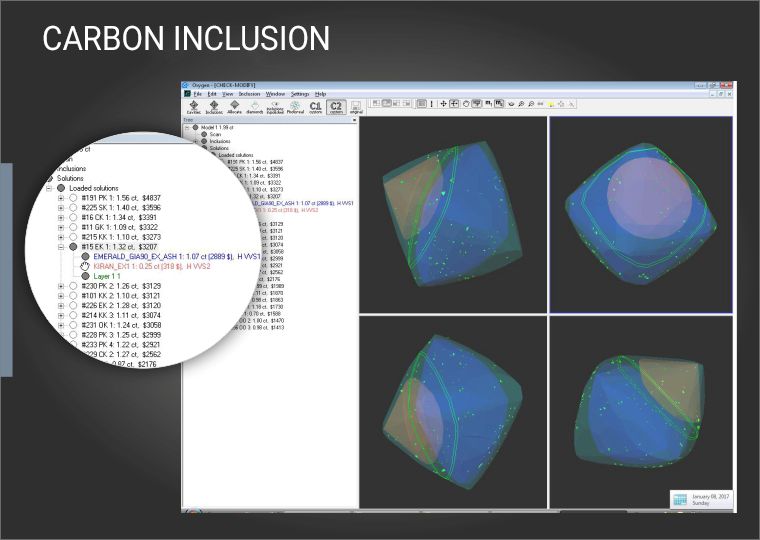Viewport: 760px width, 540px height.
Task: Collapse the #15 EK 1 solution node
Action: click(x=62, y=245)
